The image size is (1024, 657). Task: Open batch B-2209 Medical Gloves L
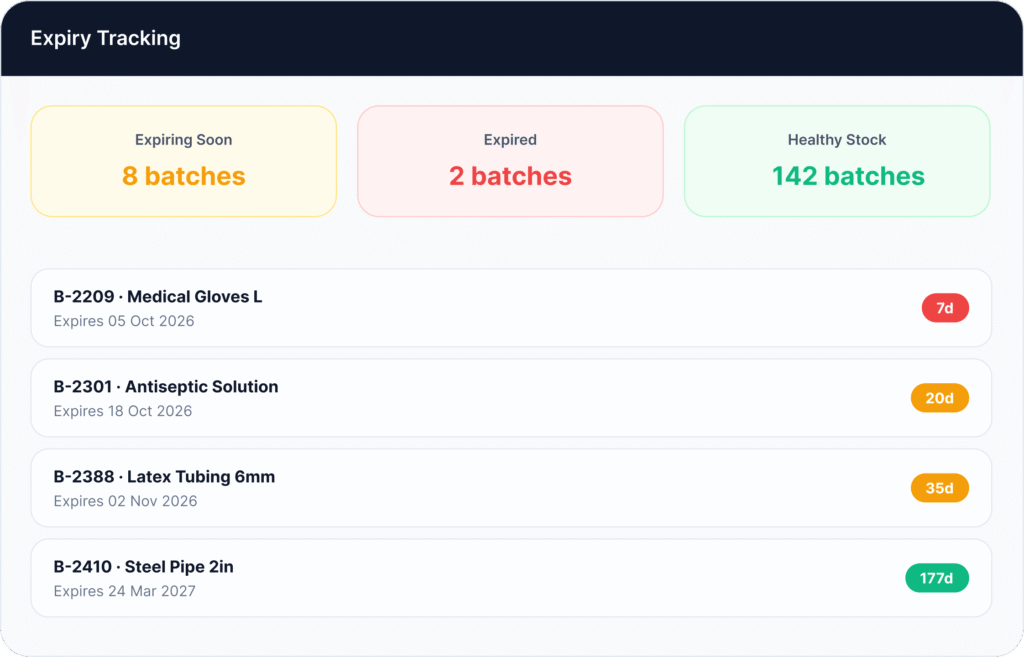(511, 308)
